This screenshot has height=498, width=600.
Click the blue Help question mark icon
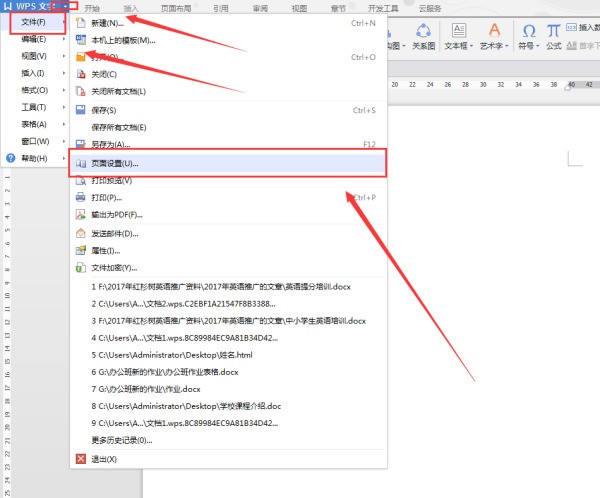point(11,158)
